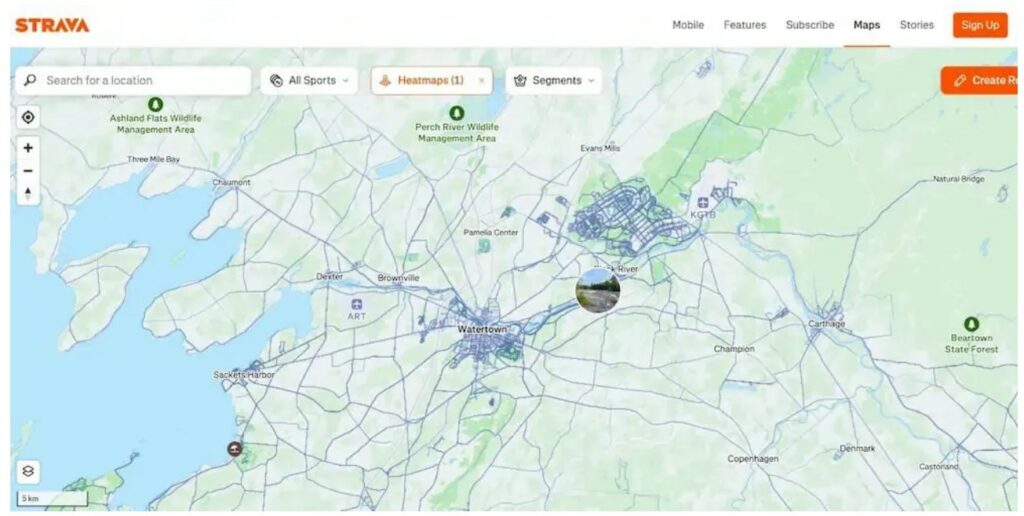
Task: Click the Sign Up button
Action: tap(980, 25)
